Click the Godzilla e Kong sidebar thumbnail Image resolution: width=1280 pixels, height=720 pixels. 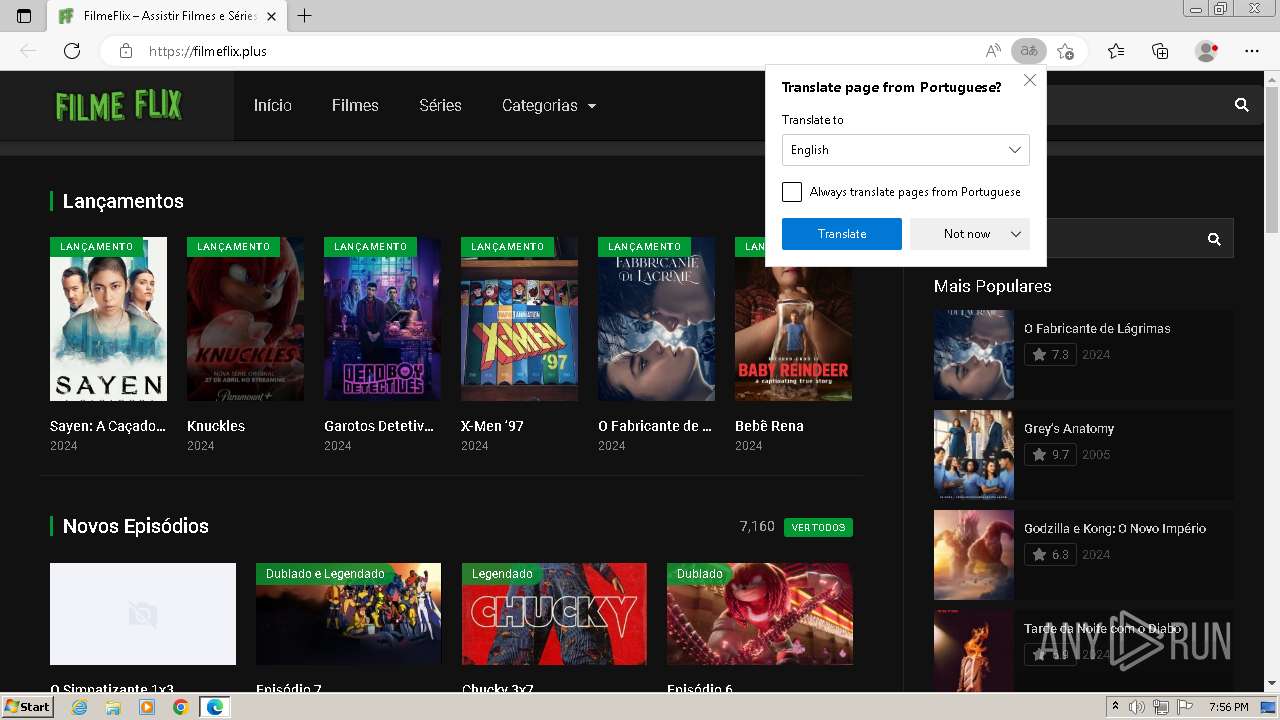[974, 555]
